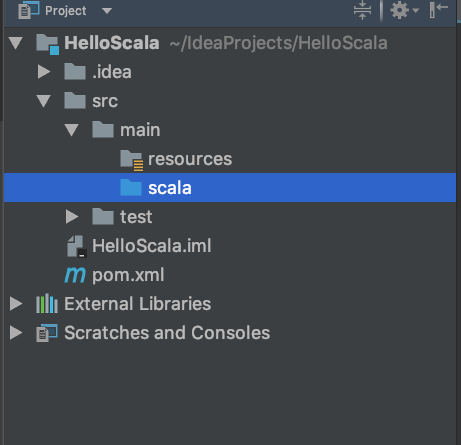Open the gear settings menu
Viewport: 461px width, 445px height.
click(404, 10)
